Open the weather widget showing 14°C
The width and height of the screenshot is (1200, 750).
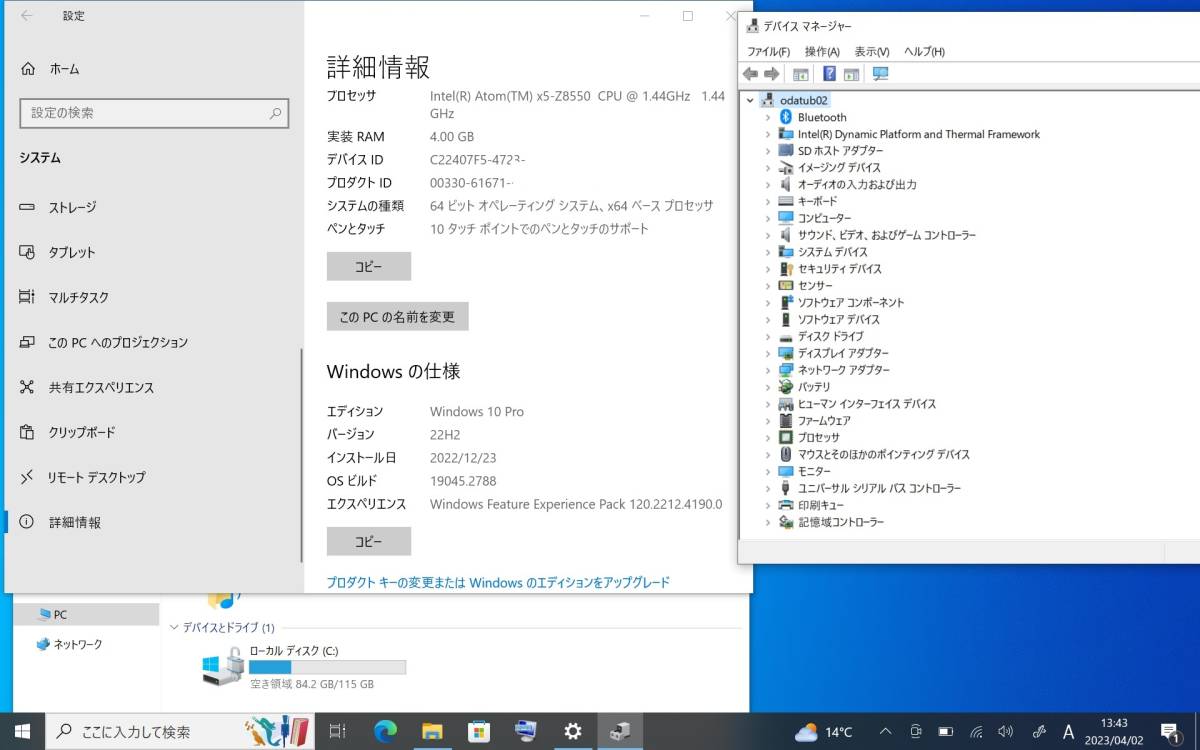pyautogui.click(x=824, y=732)
